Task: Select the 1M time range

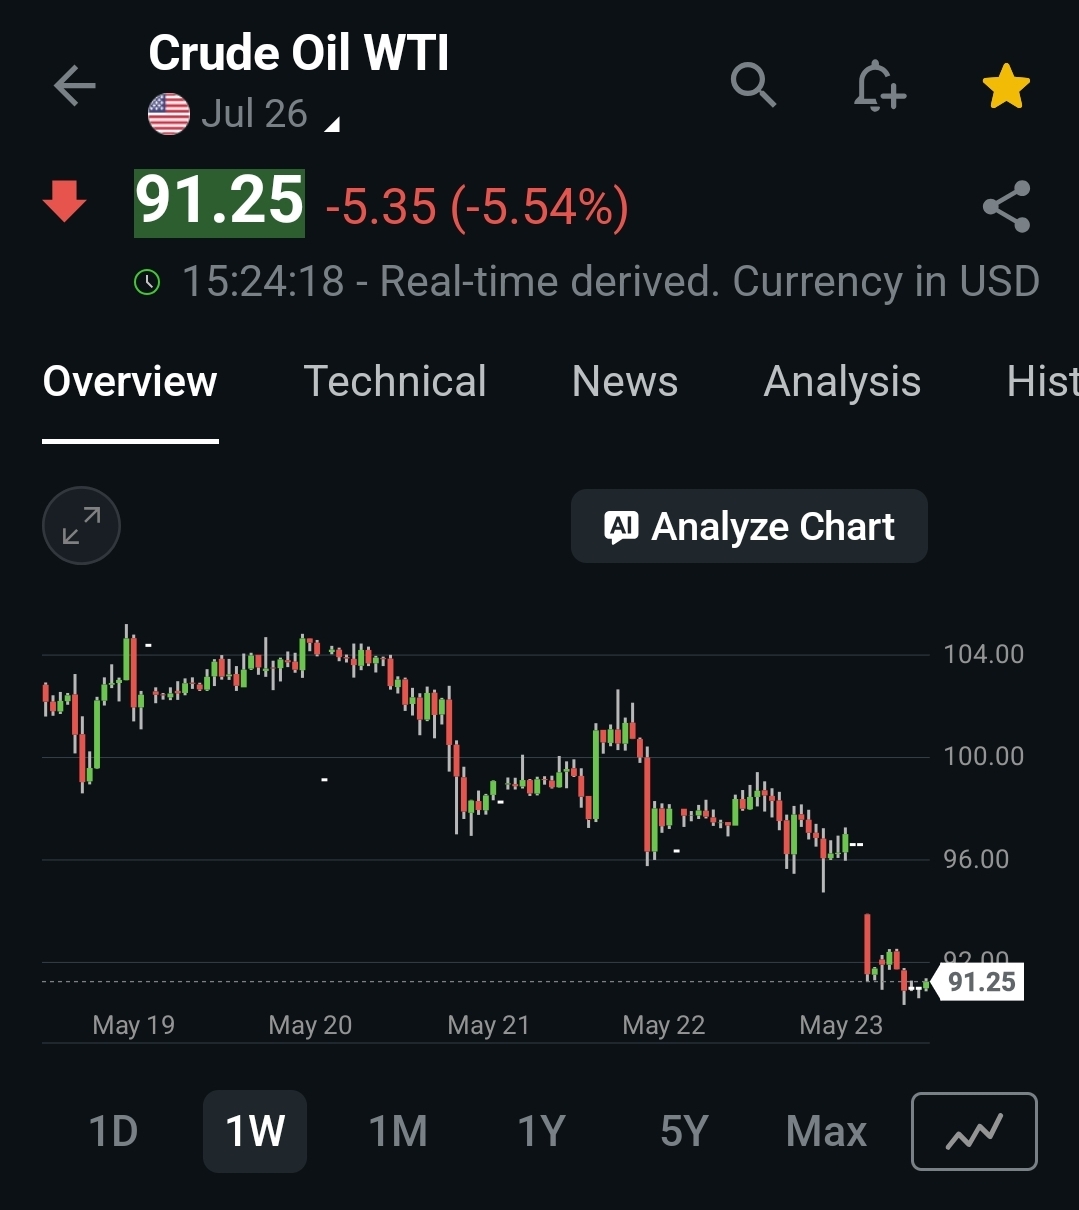Action: click(398, 1132)
